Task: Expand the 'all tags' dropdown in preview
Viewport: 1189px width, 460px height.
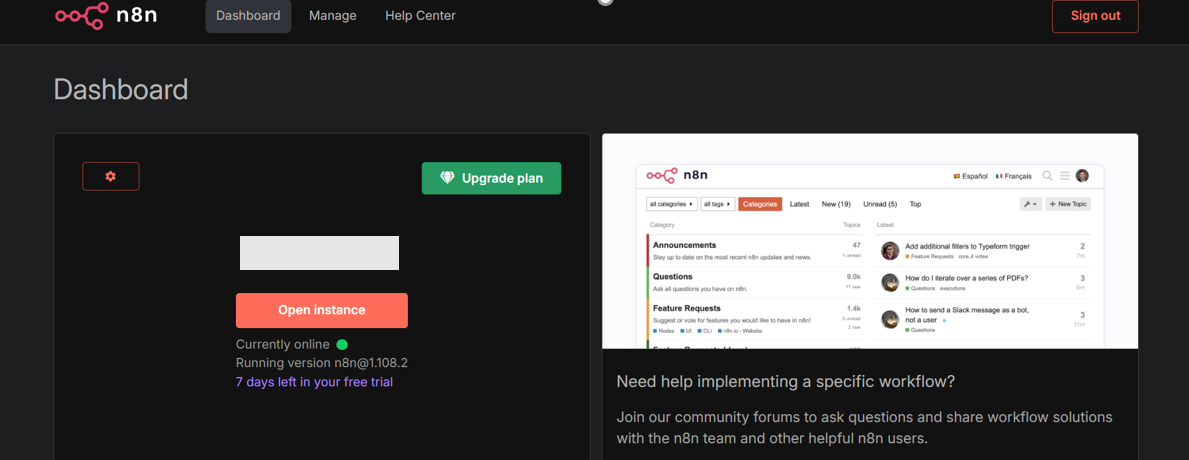Action: coord(717,204)
